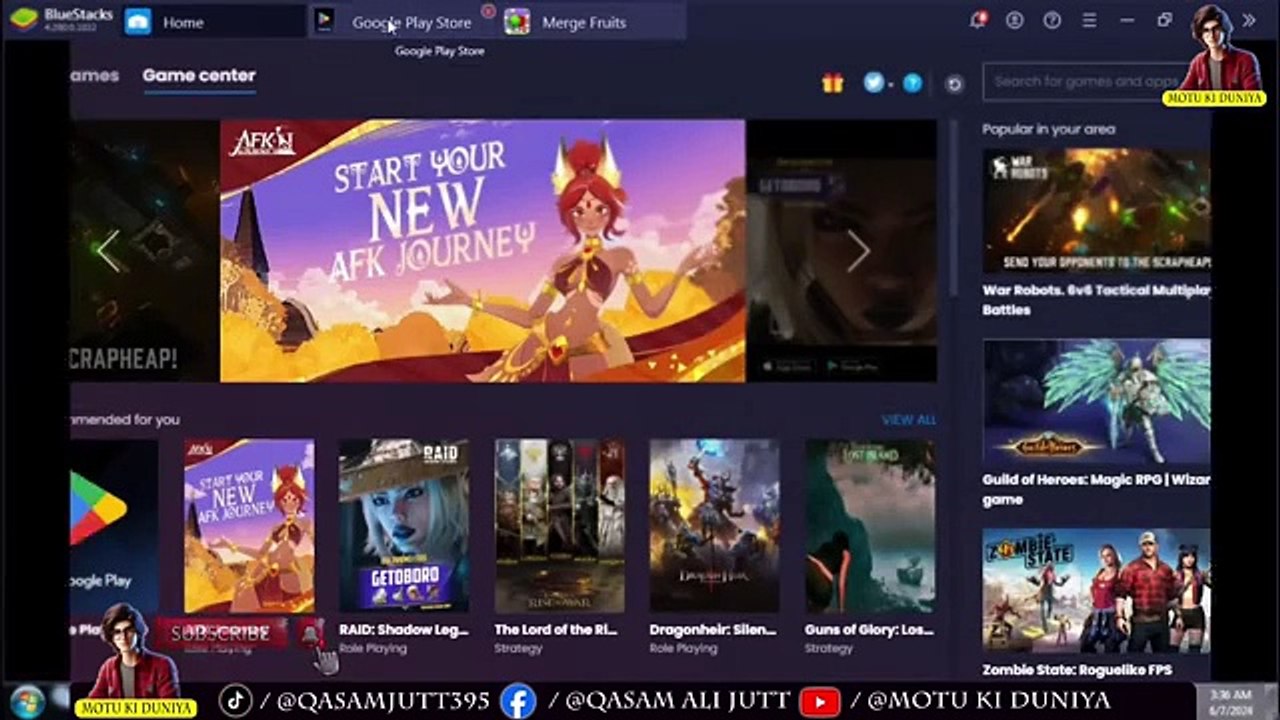Open the Twitter bird icon
The image size is (1280, 720).
[874, 83]
